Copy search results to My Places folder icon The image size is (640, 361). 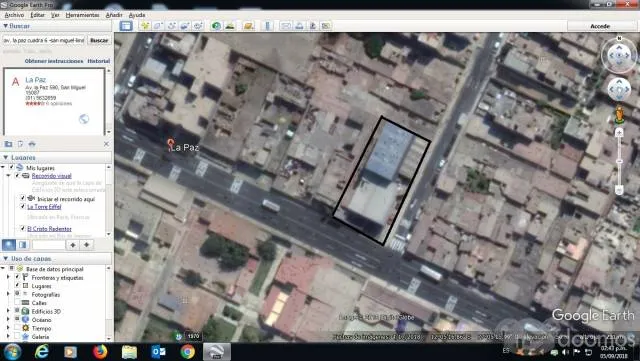click(8, 144)
